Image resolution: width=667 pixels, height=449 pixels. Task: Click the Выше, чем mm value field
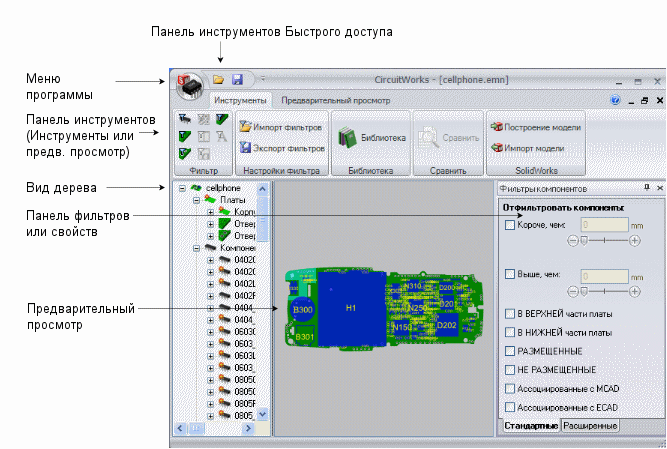tap(604, 276)
